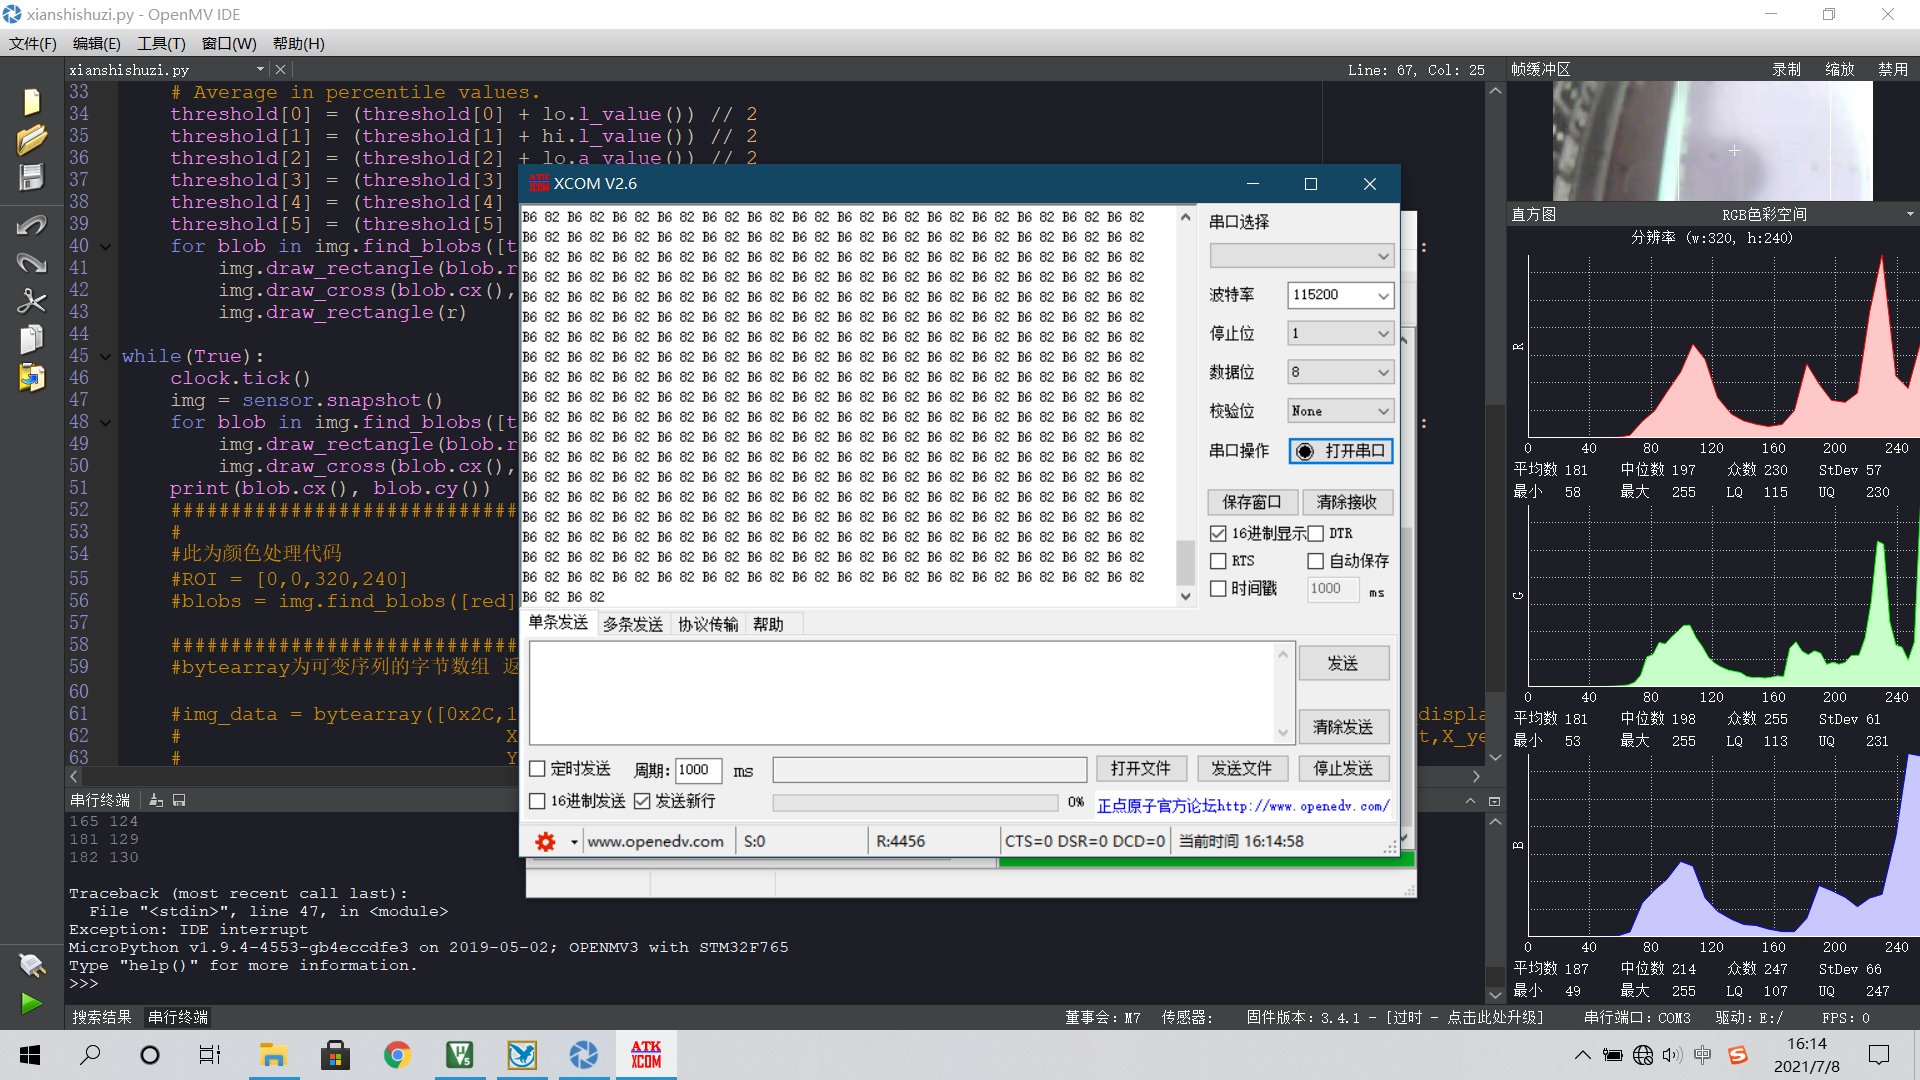Image resolution: width=1920 pixels, height=1080 pixels.
Task: Run the script with the green arrow
Action: click(30, 1003)
